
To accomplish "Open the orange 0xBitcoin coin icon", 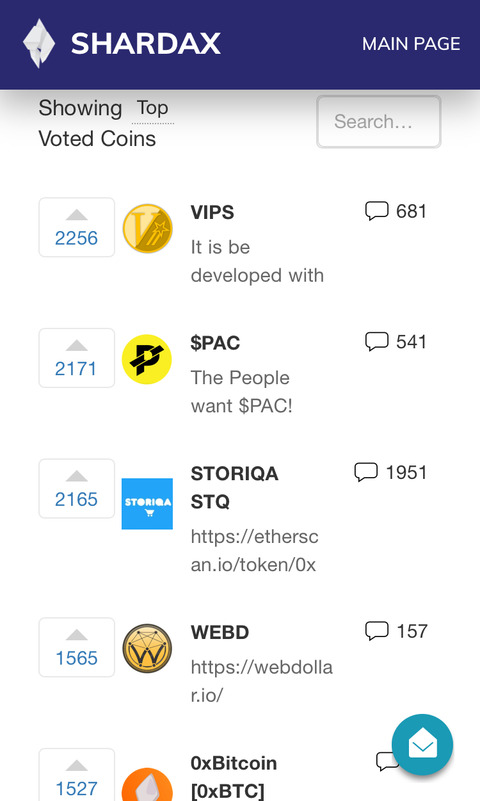I will (147, 785).
